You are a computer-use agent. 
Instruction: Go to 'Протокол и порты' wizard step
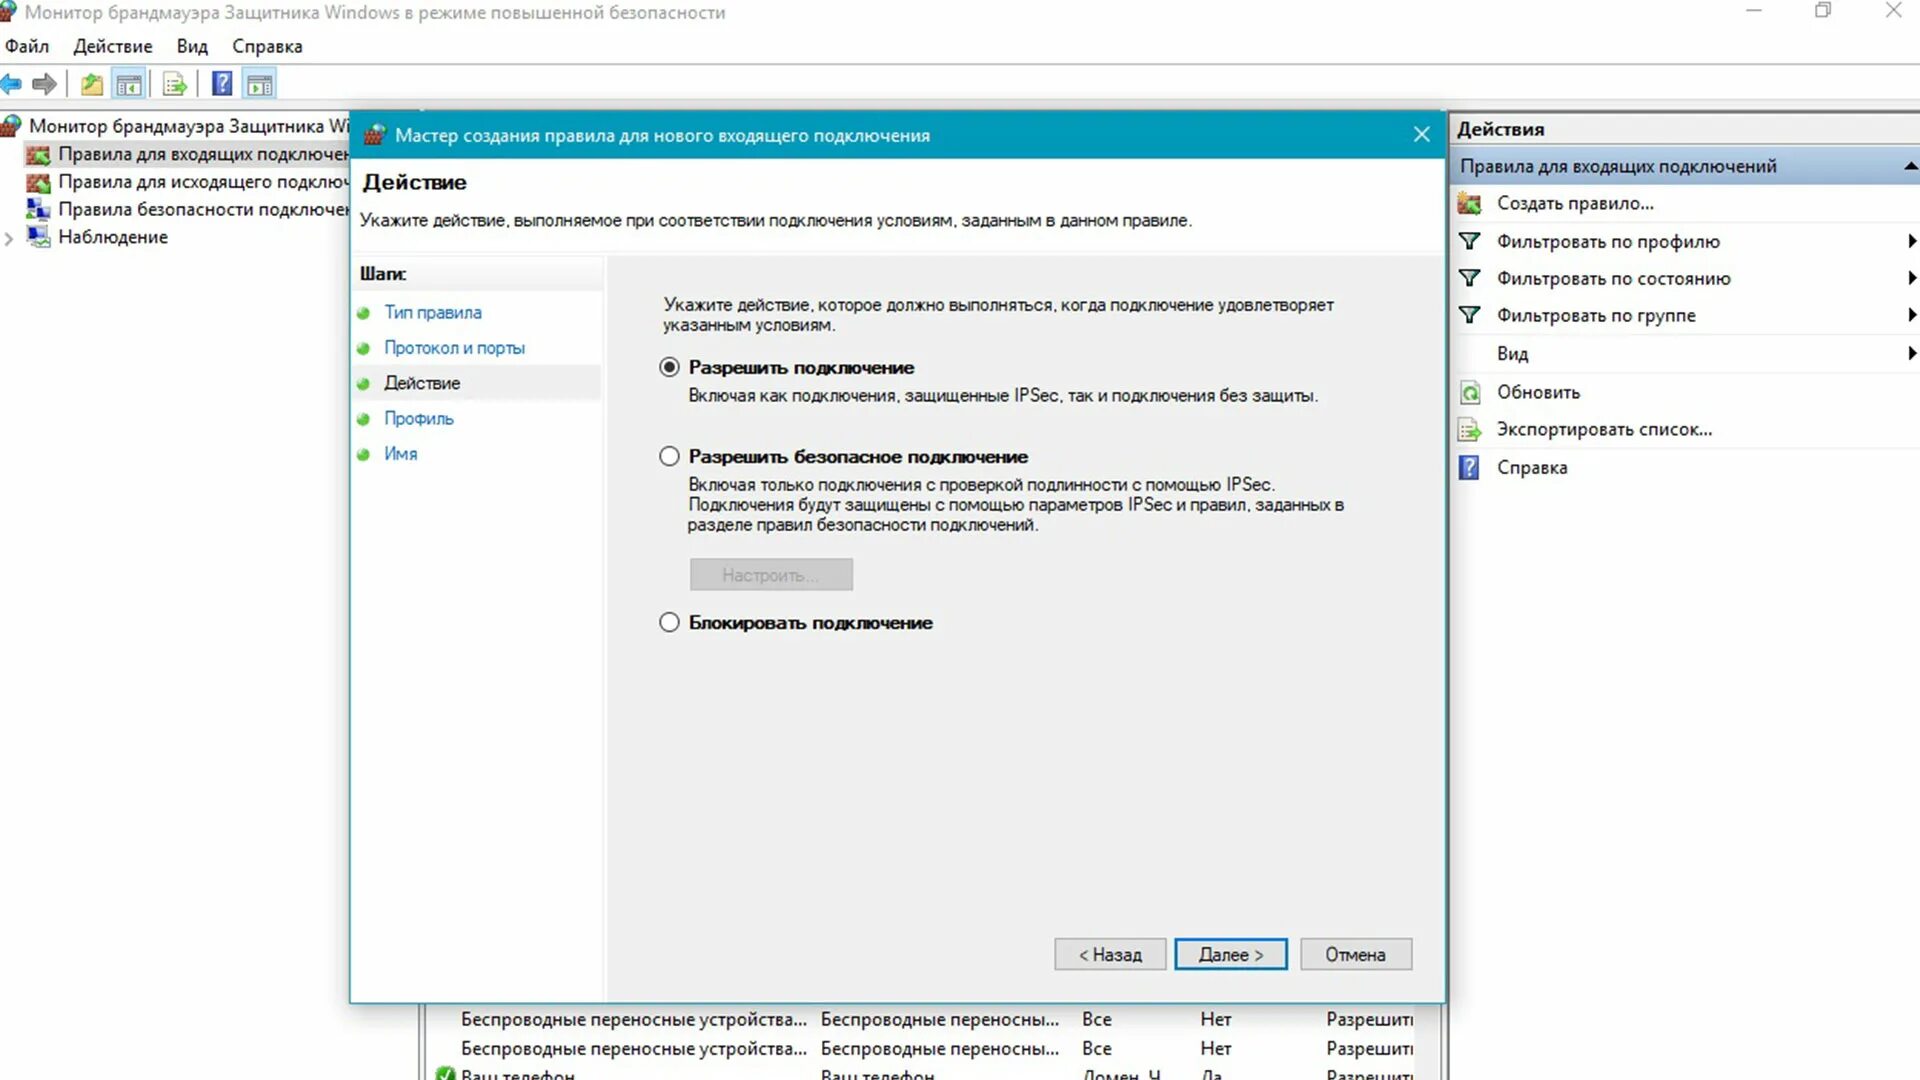(454, 348)
